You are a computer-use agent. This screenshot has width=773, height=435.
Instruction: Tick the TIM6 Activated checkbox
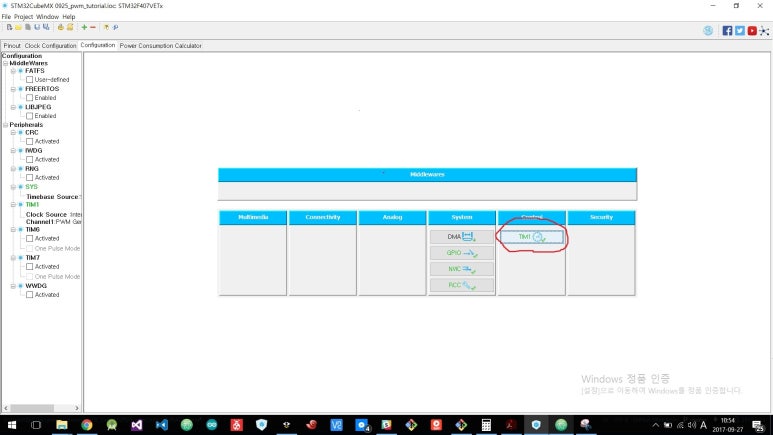[30, 239]
